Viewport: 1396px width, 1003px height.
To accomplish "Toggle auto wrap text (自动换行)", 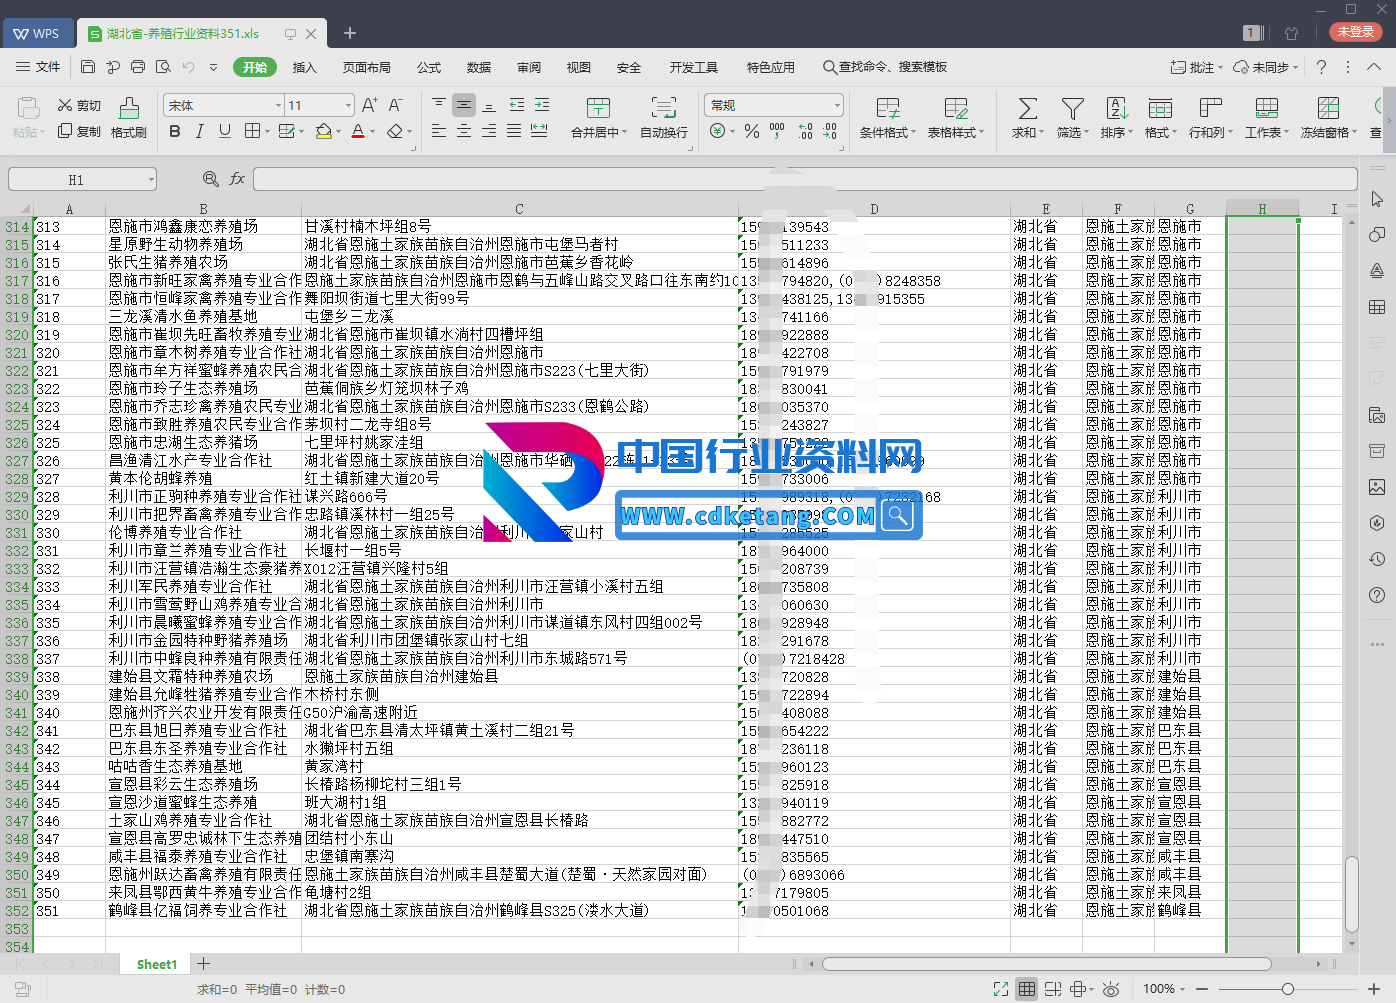I will pos(664,117).
